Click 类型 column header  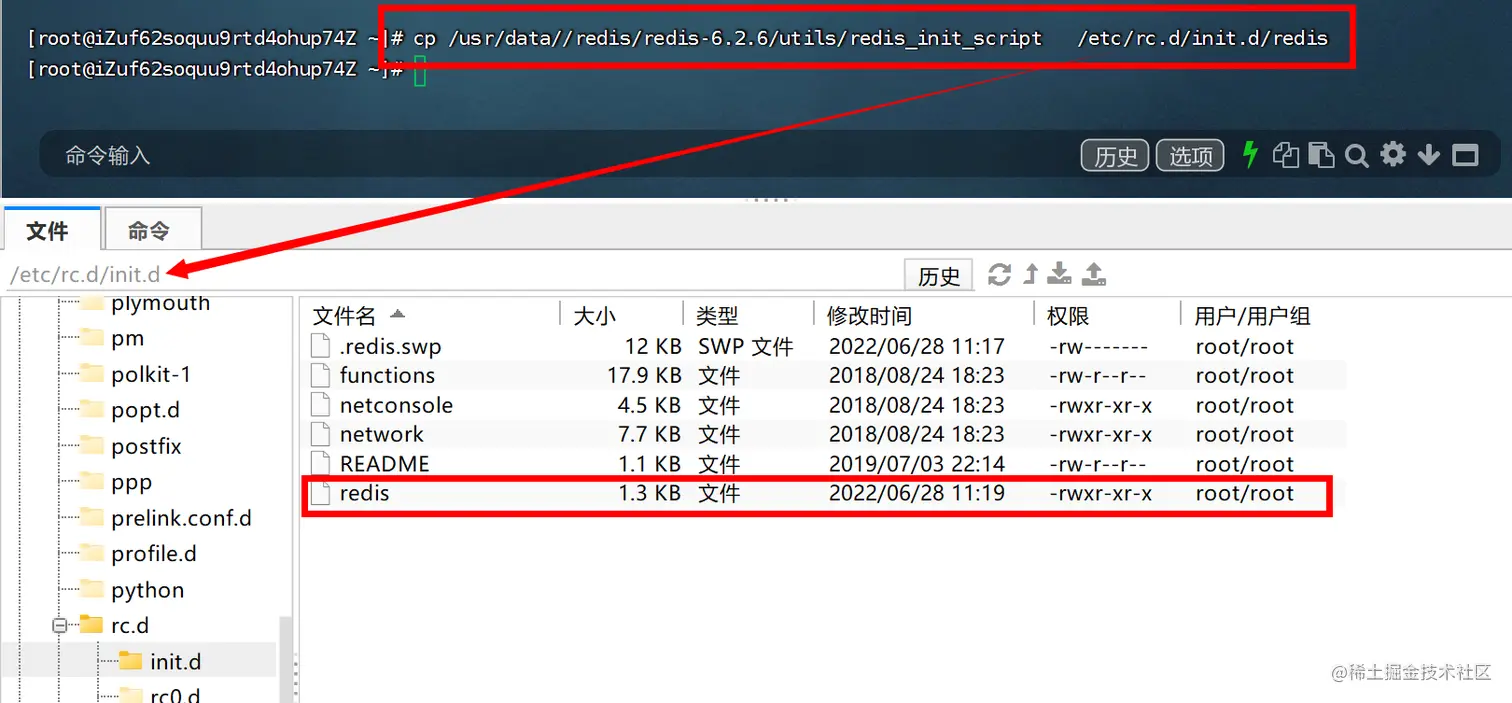(x=717, y=316)
